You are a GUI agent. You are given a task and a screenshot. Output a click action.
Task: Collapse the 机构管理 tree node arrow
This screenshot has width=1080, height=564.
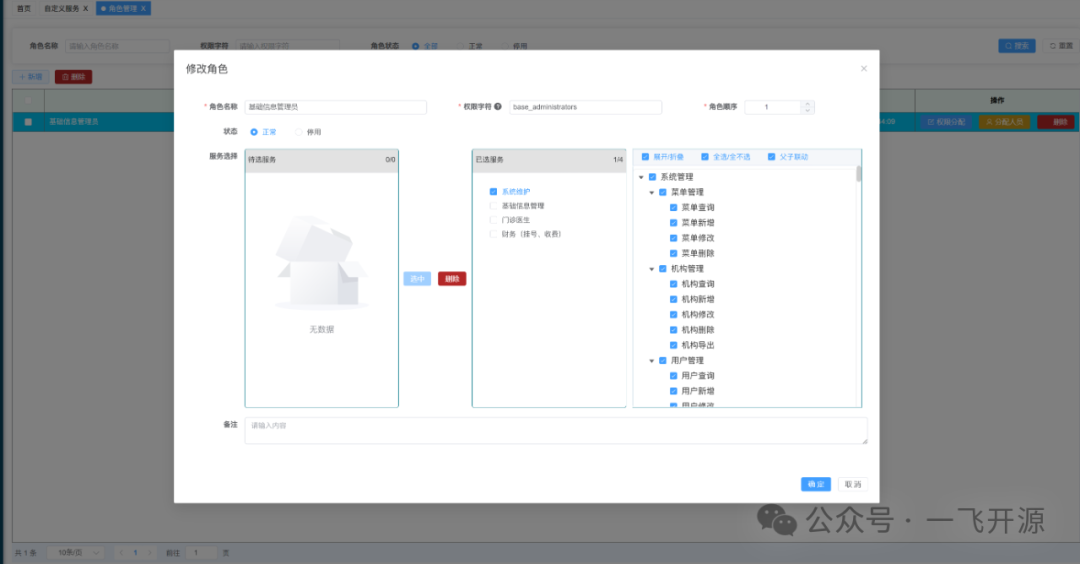point(652,269)
